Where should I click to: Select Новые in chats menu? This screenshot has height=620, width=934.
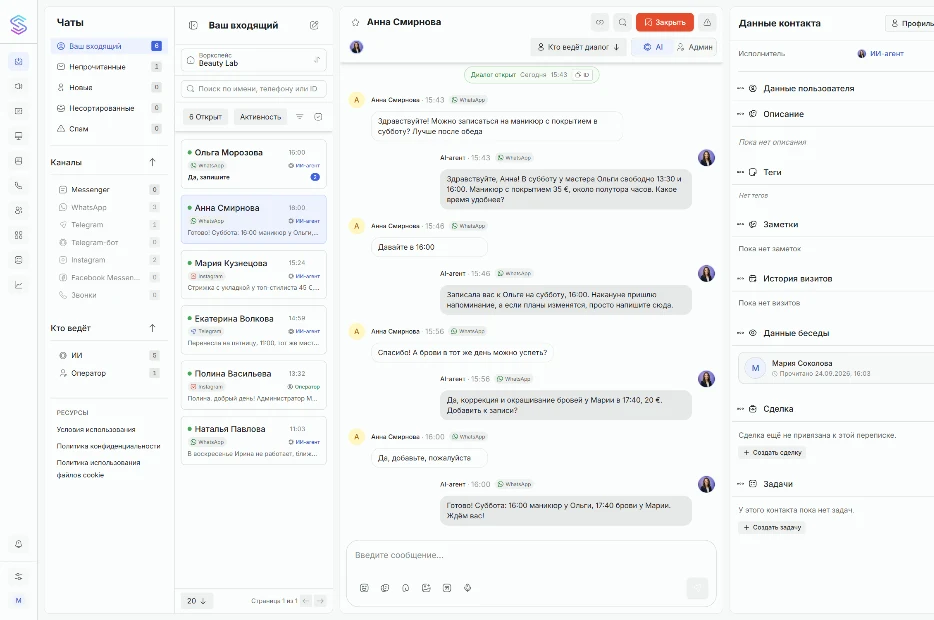109,88
